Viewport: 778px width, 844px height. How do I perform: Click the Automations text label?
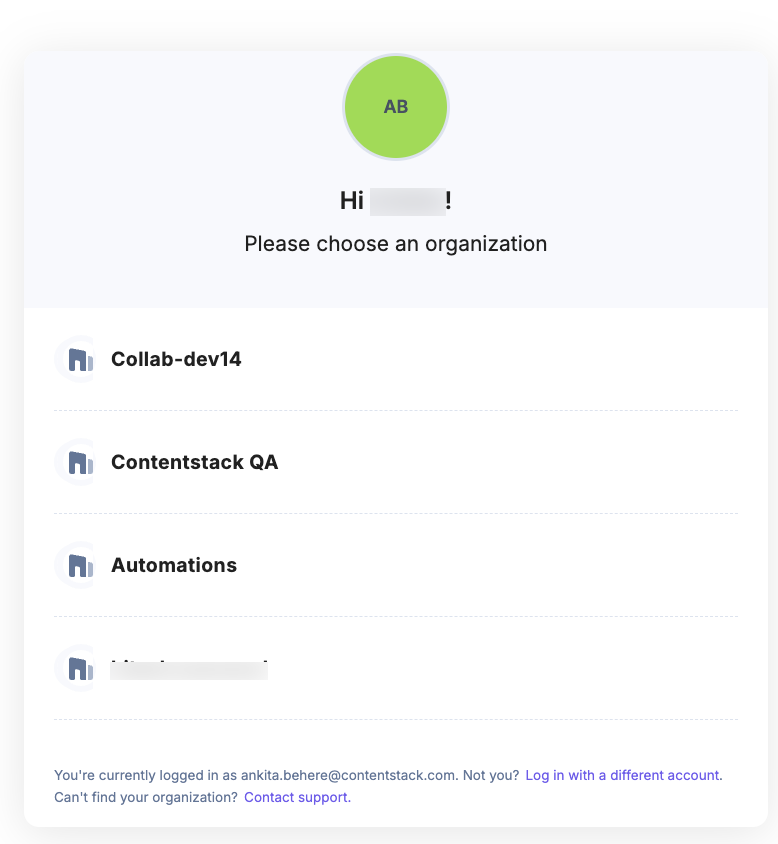pos(173,565)
